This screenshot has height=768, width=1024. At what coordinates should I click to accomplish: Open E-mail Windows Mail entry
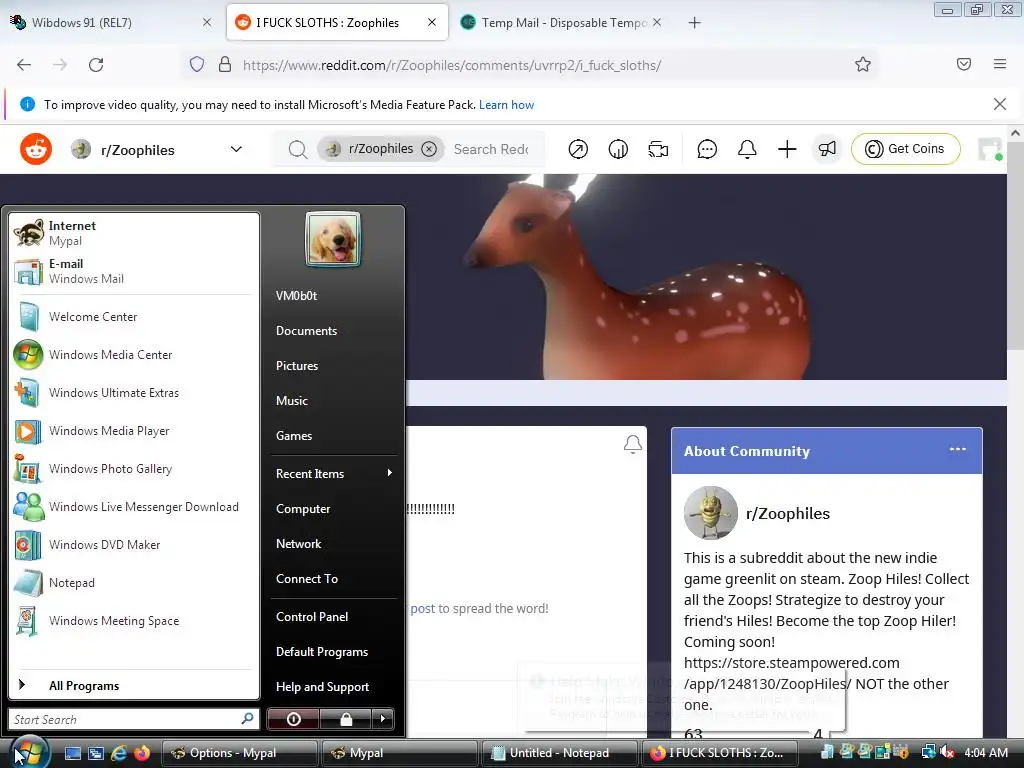coord(134,271)
